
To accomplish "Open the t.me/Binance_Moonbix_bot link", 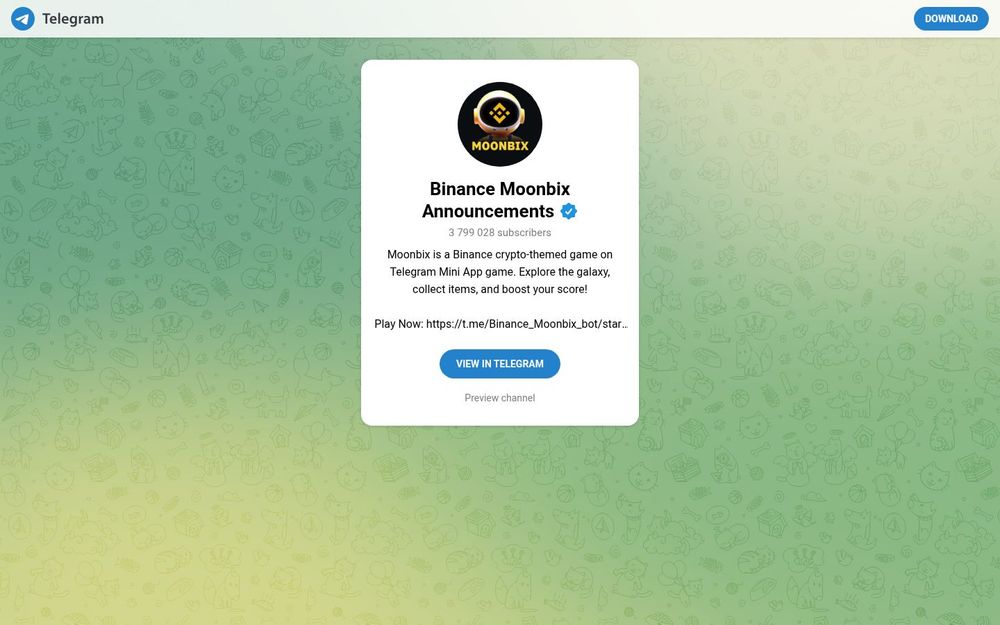I will pos(527,324).
